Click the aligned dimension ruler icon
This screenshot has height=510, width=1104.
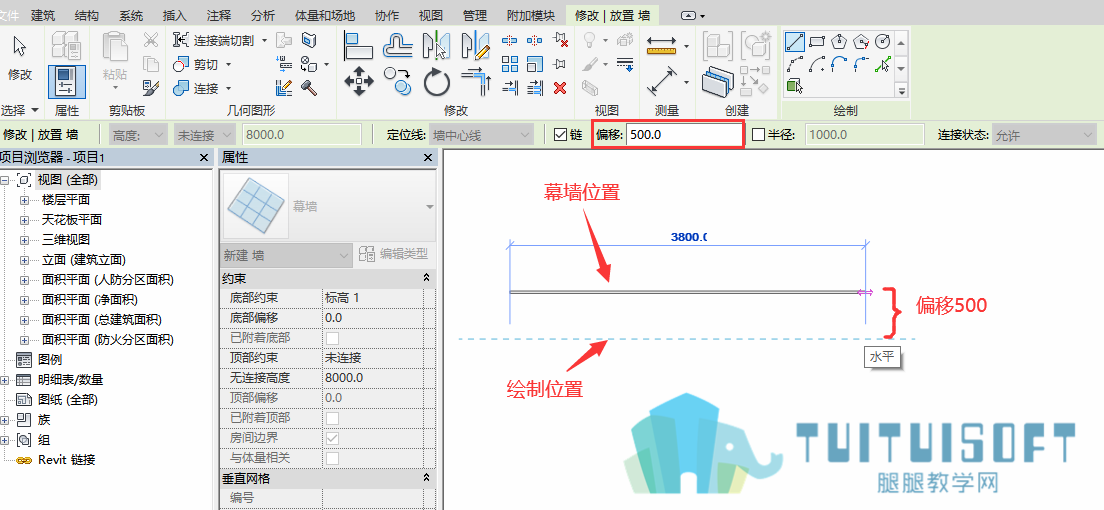(660, 46)
